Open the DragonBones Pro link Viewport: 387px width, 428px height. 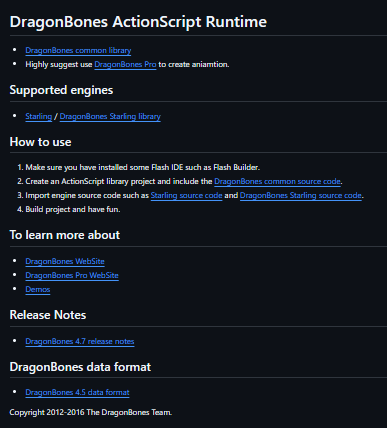pos(125,64)
